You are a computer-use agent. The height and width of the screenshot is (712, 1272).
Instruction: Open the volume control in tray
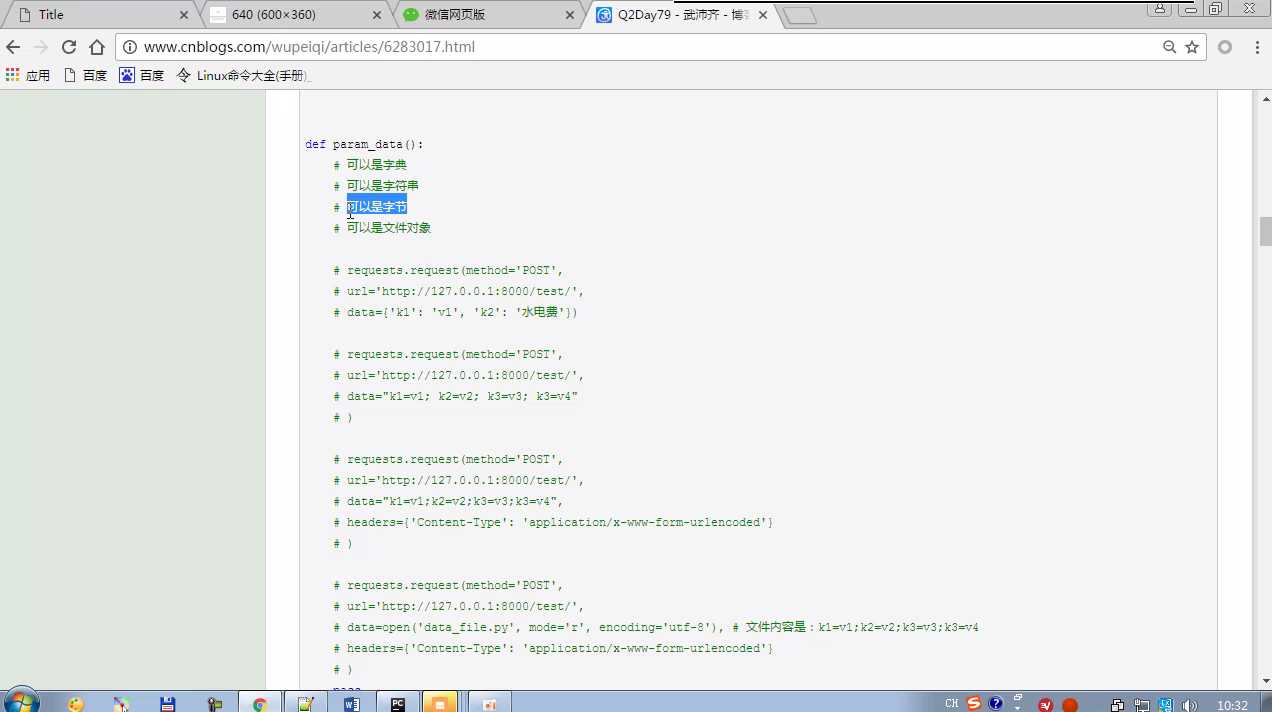(1188, 705)
